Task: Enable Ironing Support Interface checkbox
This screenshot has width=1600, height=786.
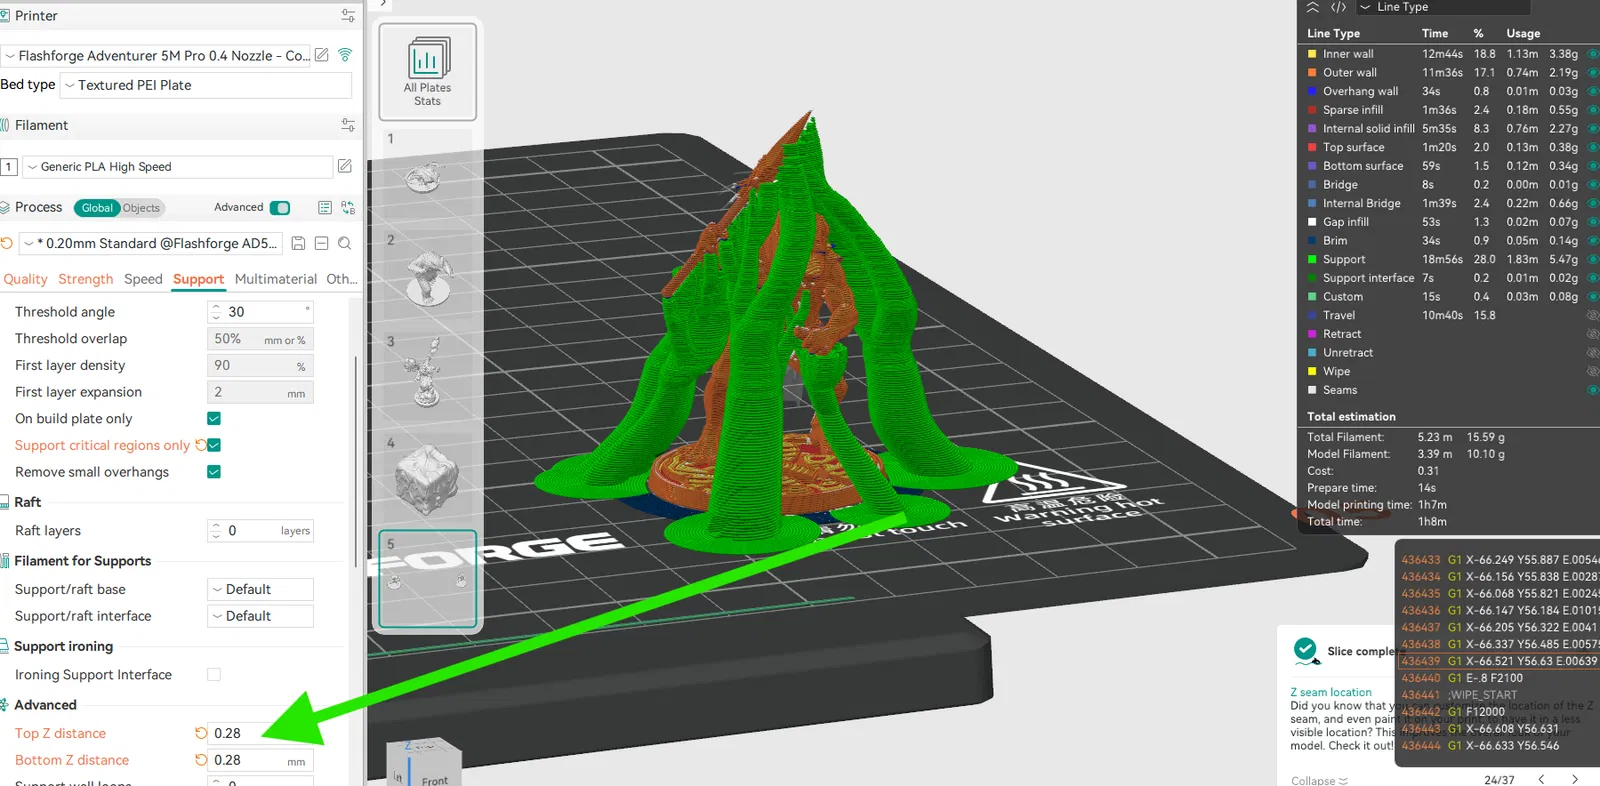Action: click(x=214, y=675)
